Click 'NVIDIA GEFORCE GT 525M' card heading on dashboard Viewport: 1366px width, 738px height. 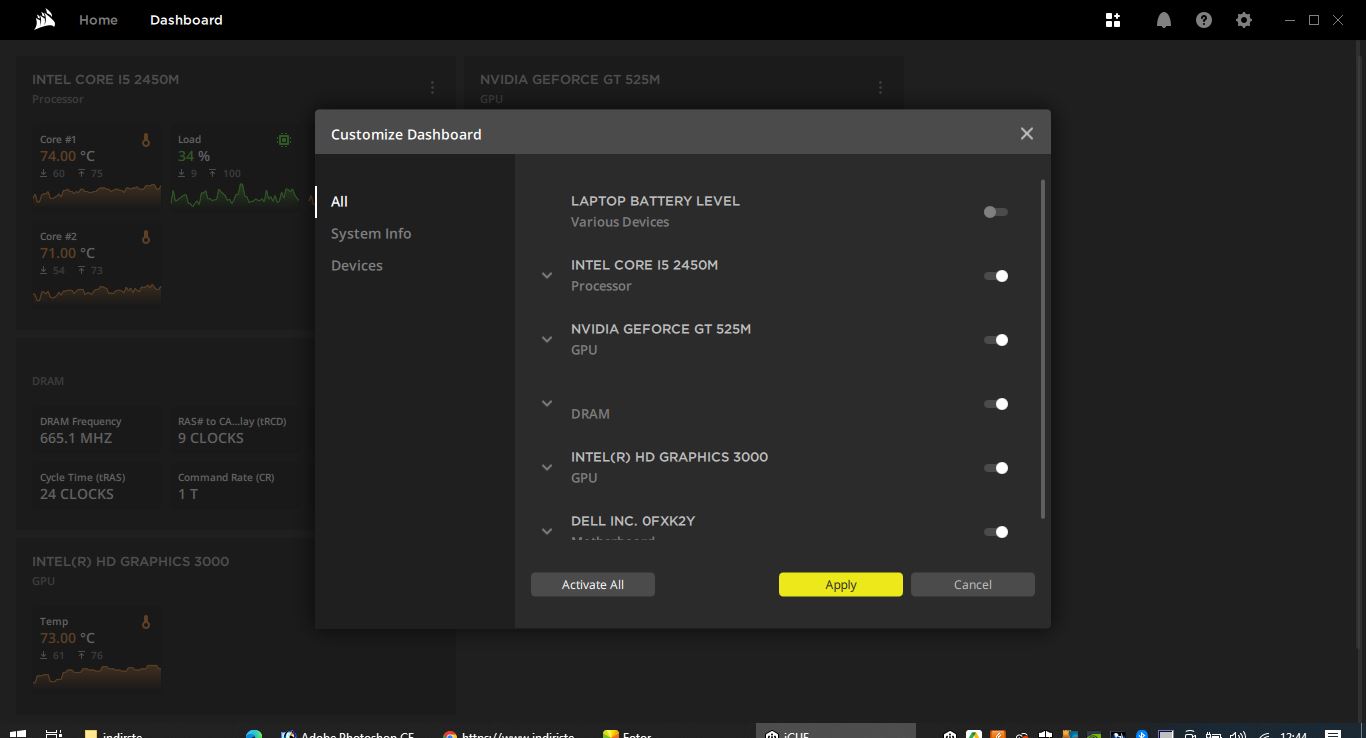[570, 79]
